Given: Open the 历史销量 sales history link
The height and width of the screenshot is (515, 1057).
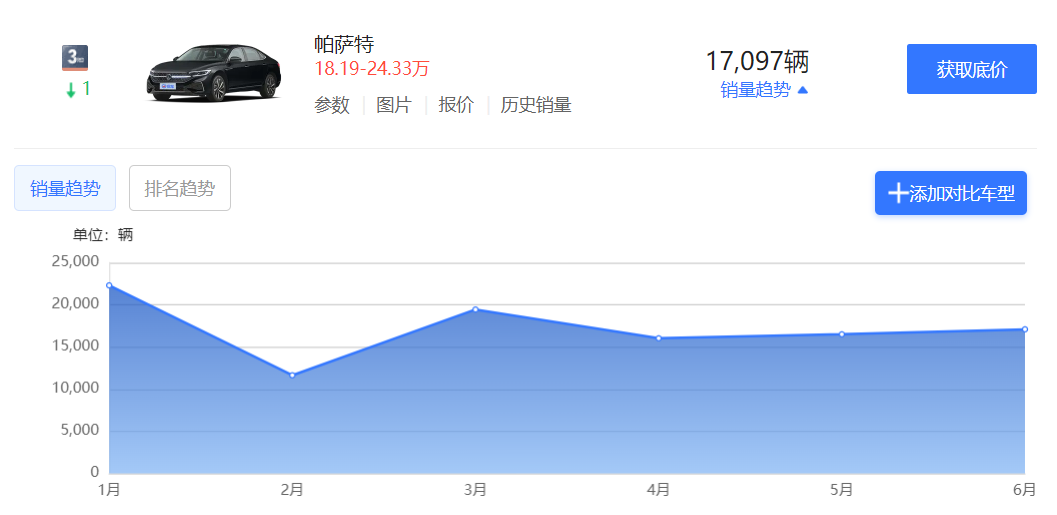Looking at the screenshot, I should pyautogui.click(x=536, y=105).
